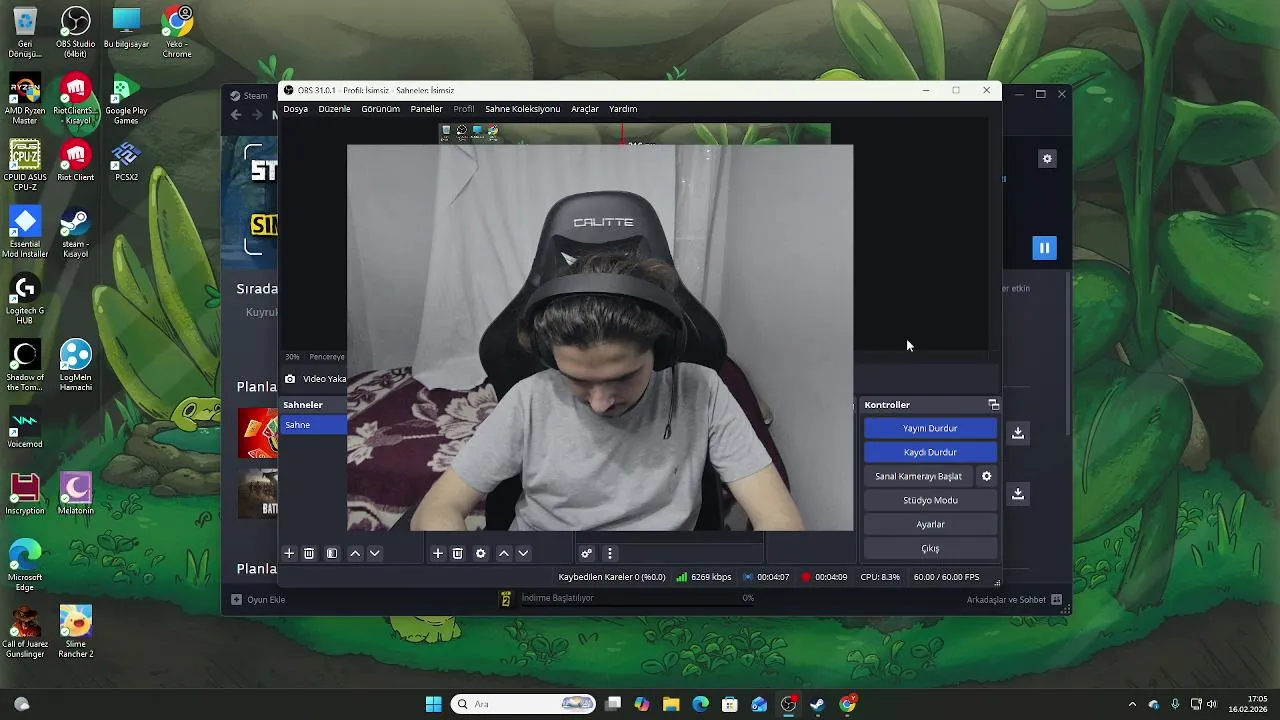This screenshot has height=720, width=1280.
Task: Move source up arrow in sources toolbar
Action: click(x=504, y=553)
